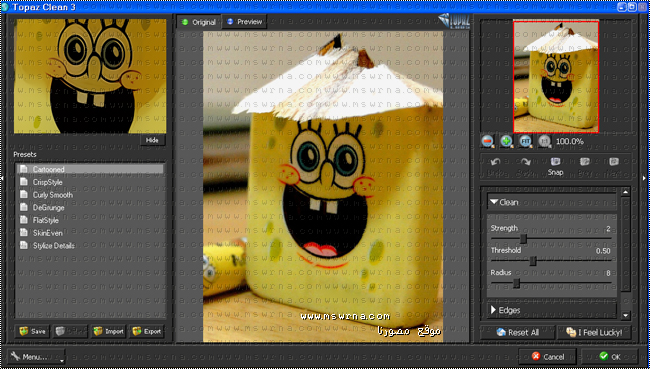Screen dimensions: 650x369
Task: Collapse the left presets panel arrow
Action: [2, 178]
